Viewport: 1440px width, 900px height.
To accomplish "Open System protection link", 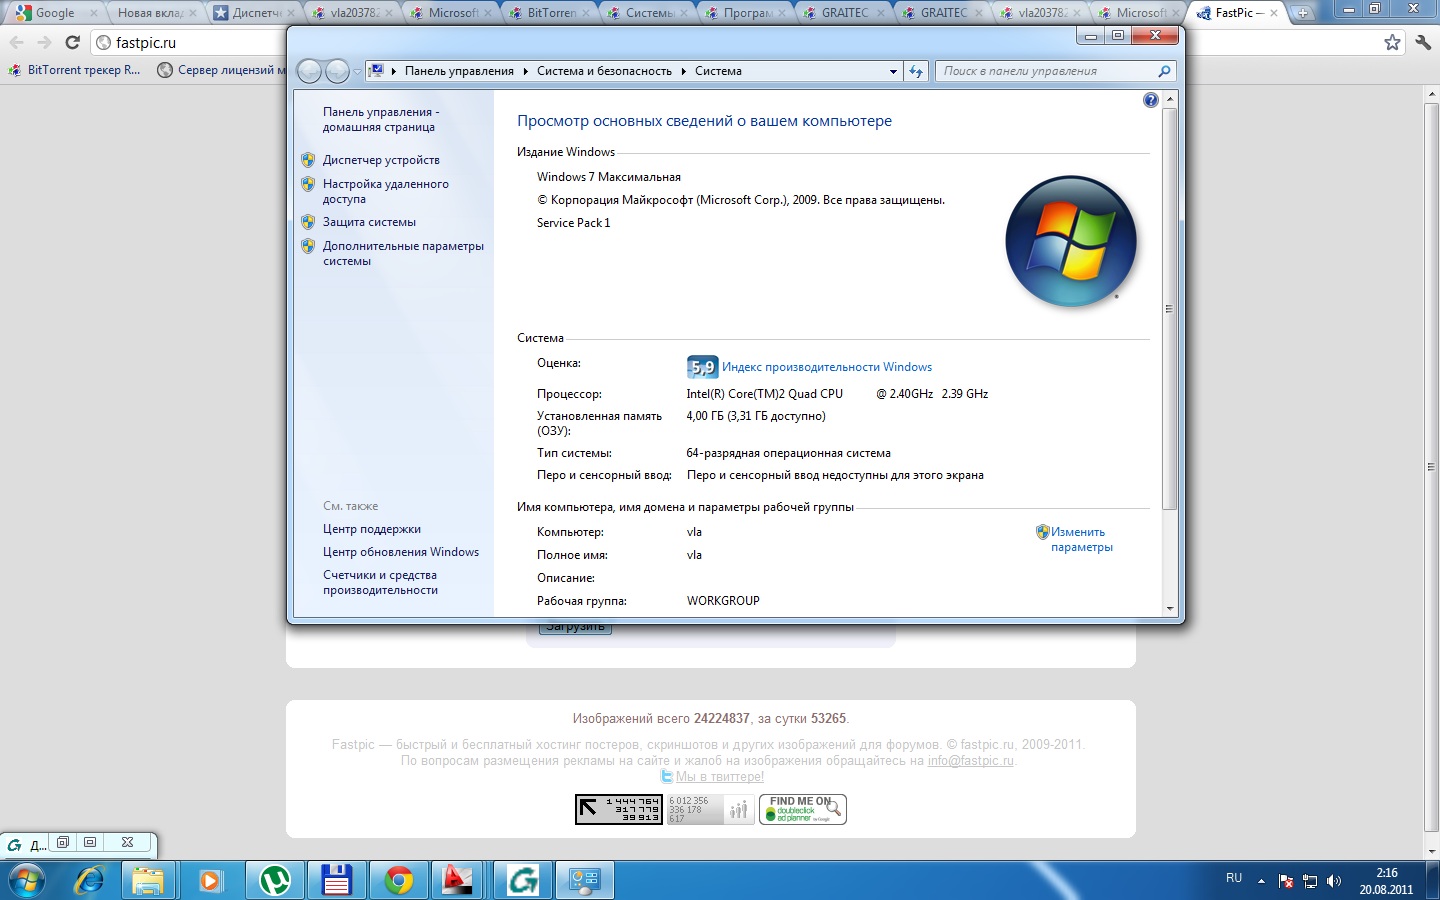I will [x=369, y=222].
